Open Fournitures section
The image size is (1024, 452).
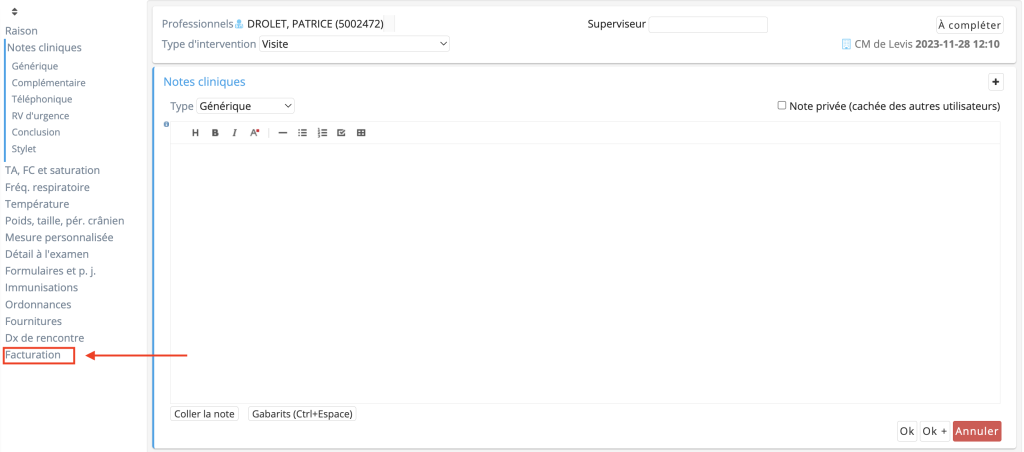[33, 321]
